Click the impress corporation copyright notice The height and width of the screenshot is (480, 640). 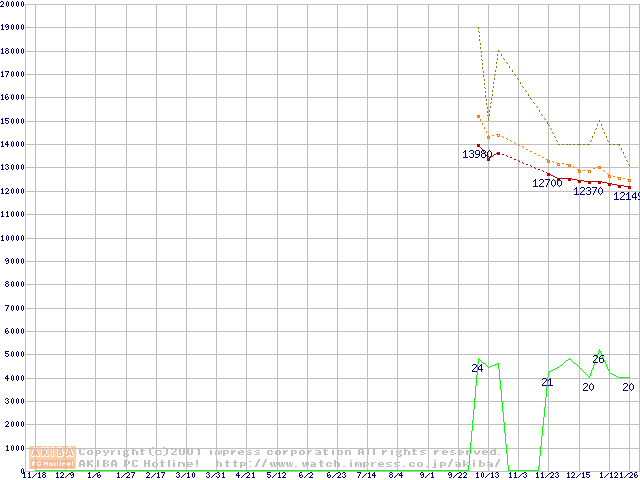coord(290,452)
